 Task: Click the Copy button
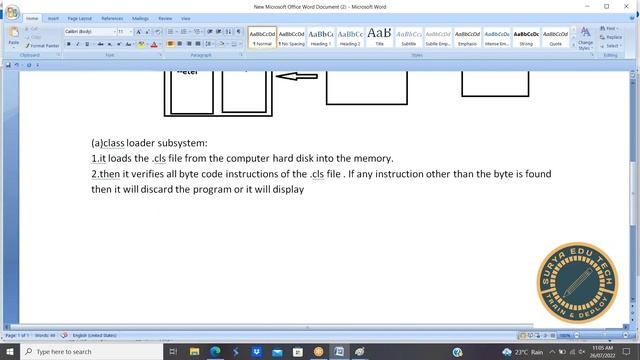tap(33, 37)
